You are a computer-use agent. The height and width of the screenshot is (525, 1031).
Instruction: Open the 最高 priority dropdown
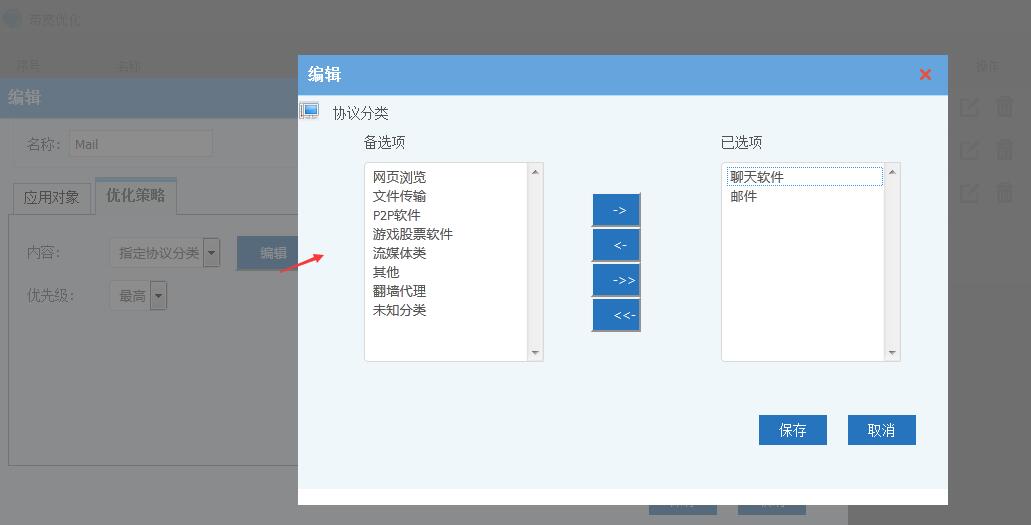(158, 296)
